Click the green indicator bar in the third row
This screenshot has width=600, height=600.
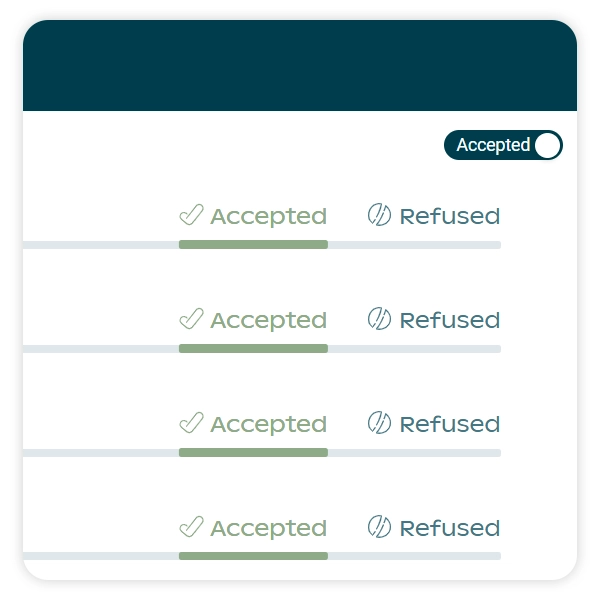(x=253, y=453)
